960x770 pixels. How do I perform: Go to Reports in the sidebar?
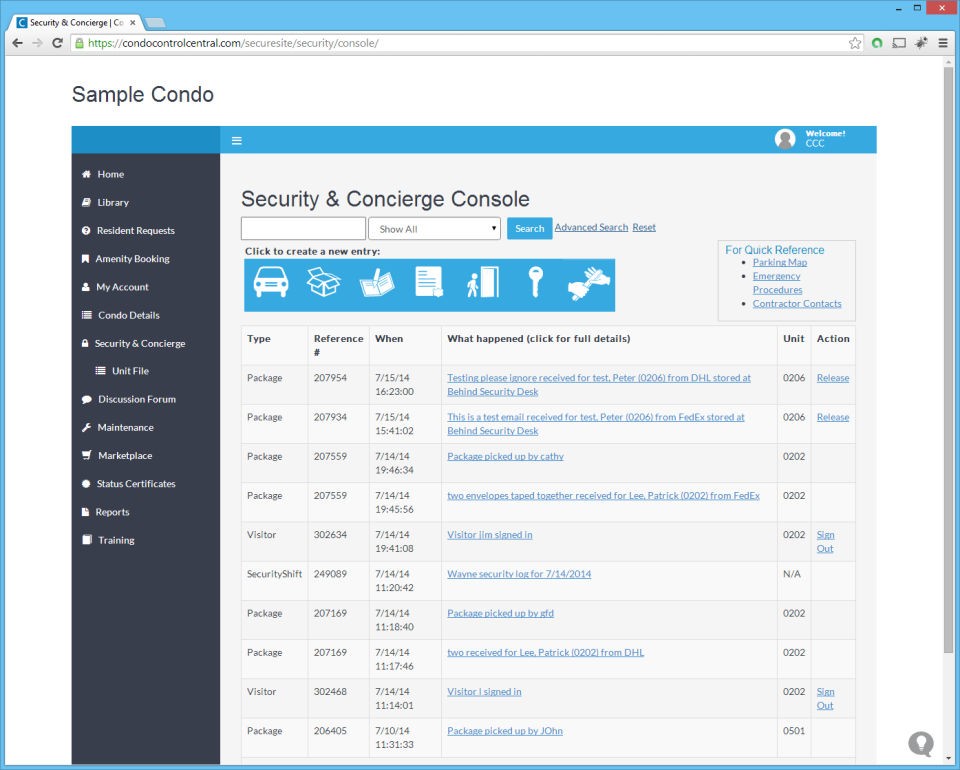click(x=112, y=512)
